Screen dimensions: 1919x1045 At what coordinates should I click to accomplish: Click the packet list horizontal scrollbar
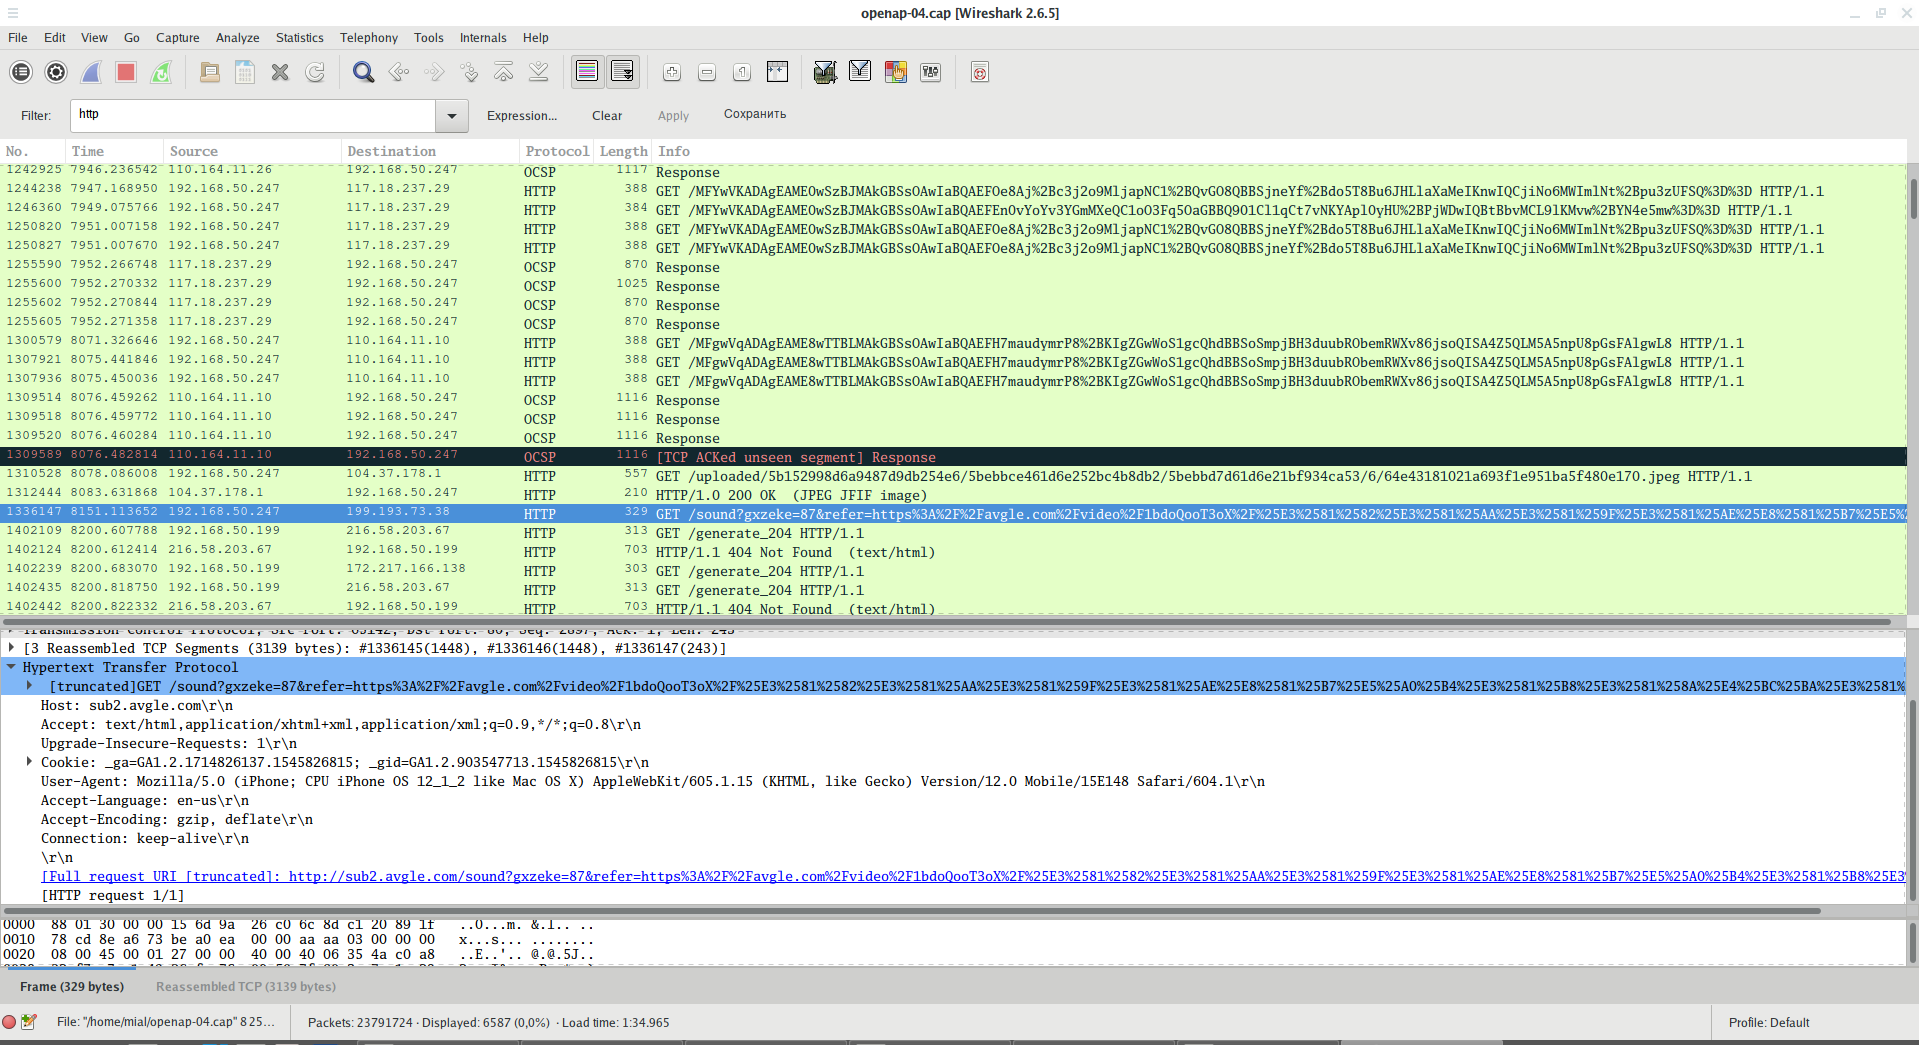(x=950, y=622)
